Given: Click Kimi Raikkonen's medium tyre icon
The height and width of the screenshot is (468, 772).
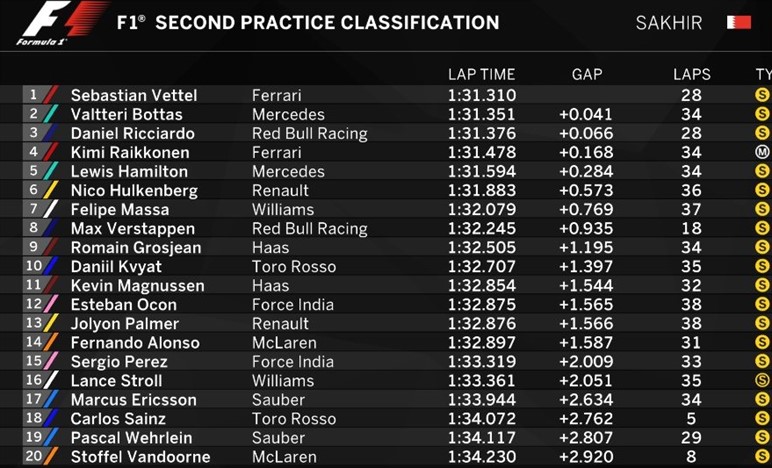Looking at the screenshot, I should [x=762, y=152].
